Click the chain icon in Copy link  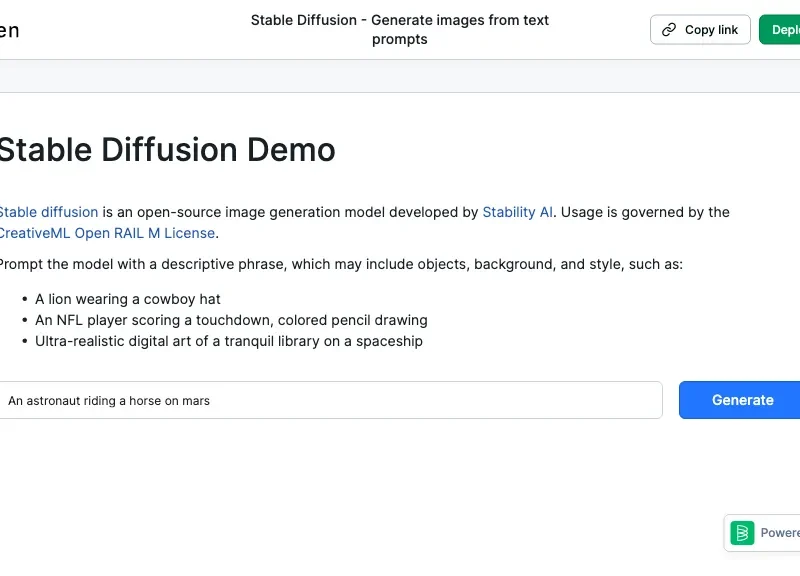670,30
